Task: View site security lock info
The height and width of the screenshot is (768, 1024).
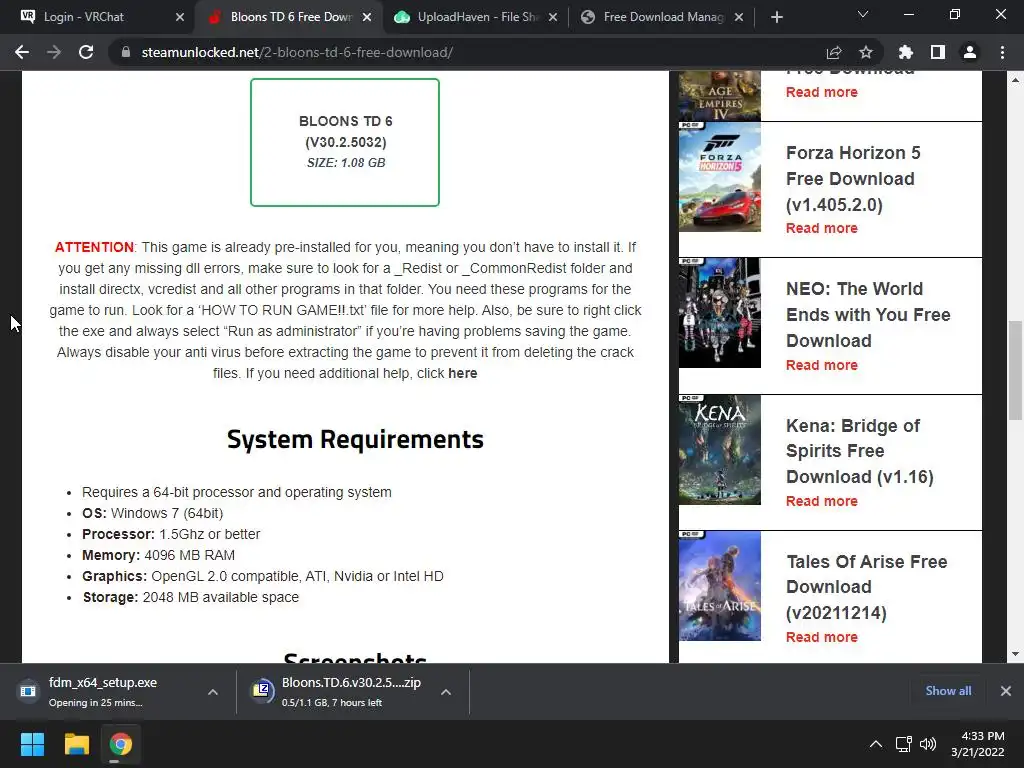Action: click(125, 52)
